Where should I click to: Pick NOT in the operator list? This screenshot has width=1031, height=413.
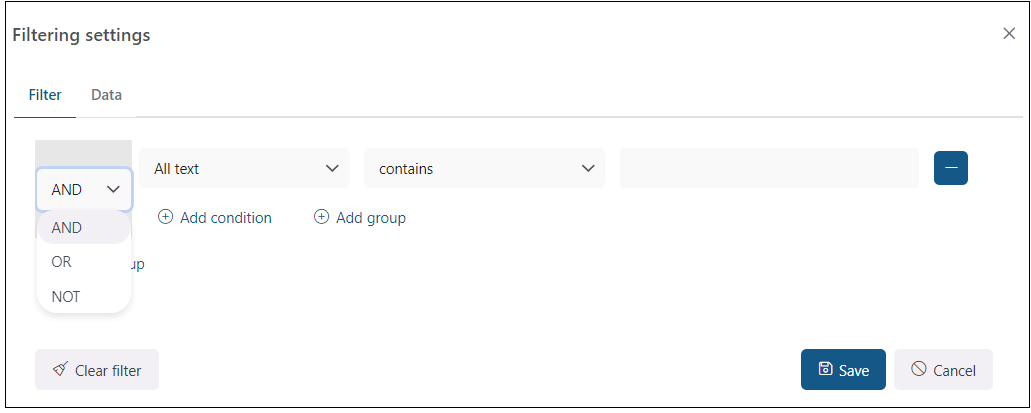point(66,297)
